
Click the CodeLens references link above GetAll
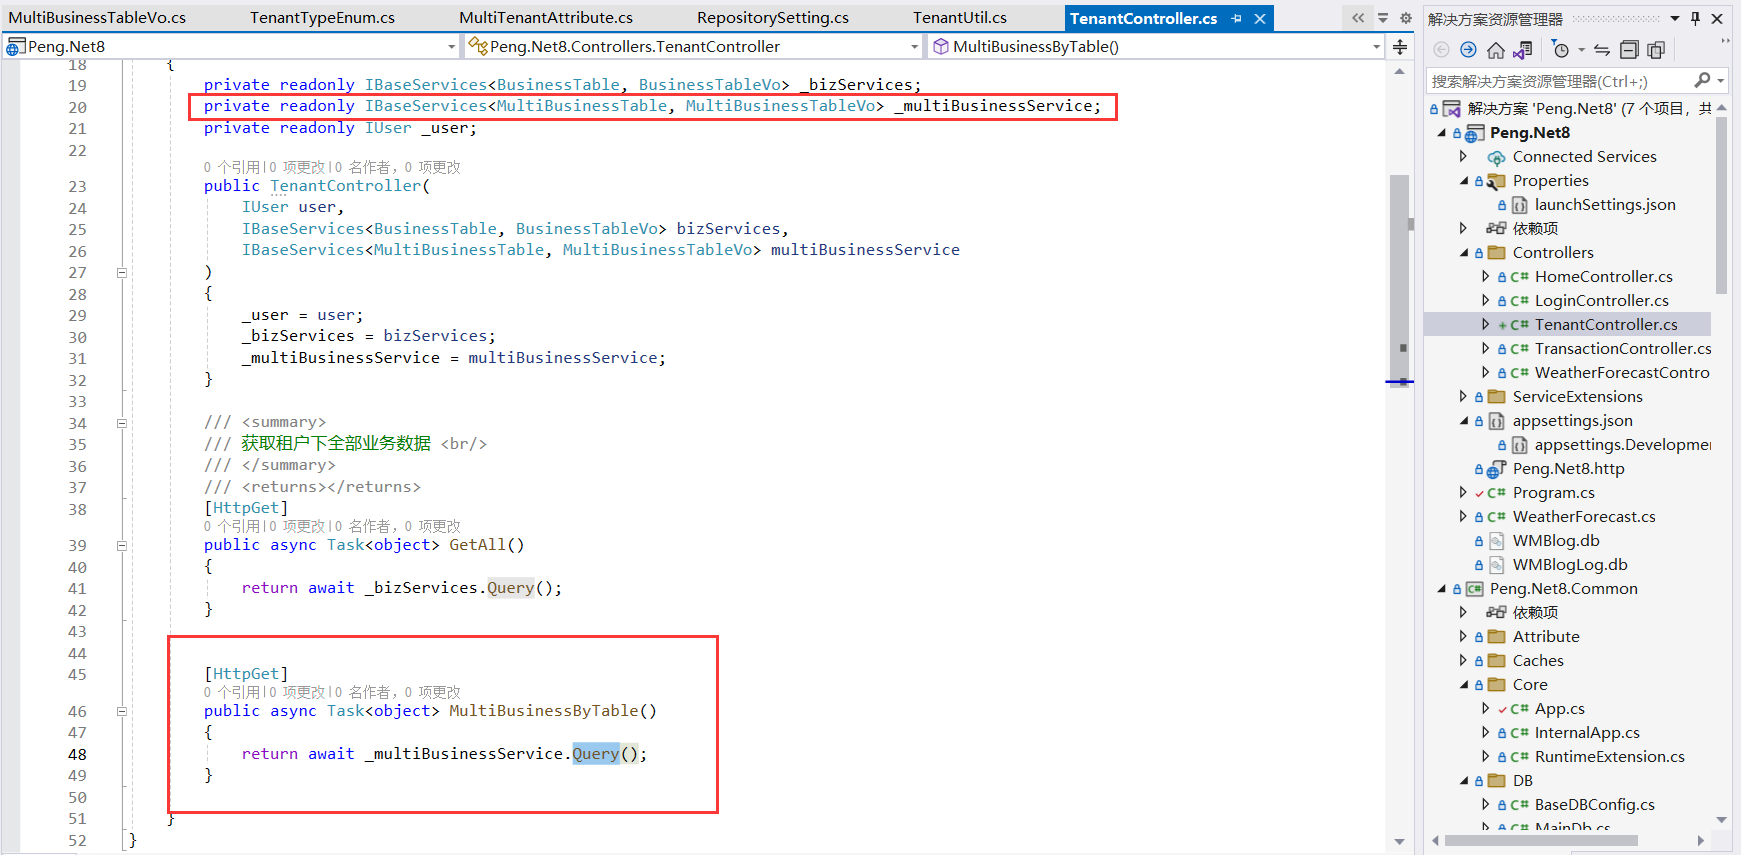(232, 526)
